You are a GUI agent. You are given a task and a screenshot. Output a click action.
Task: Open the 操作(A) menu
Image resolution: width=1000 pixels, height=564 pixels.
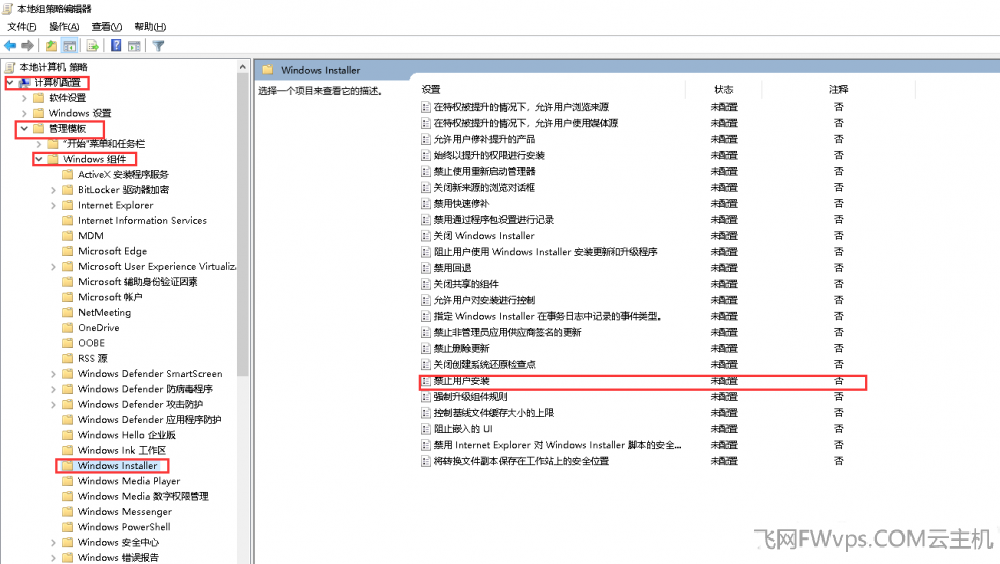[64, 26]
